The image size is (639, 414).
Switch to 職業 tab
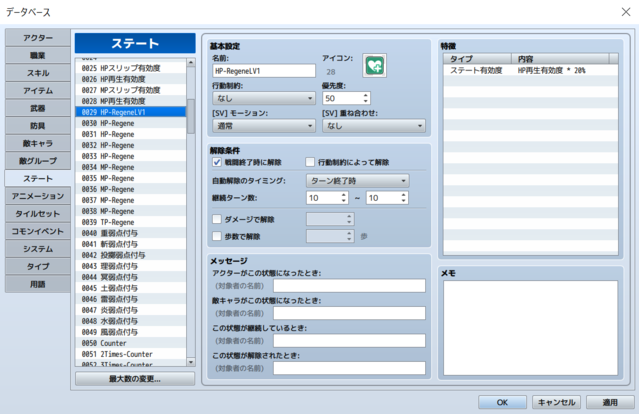pyautogui.click(x=37, y=55)
